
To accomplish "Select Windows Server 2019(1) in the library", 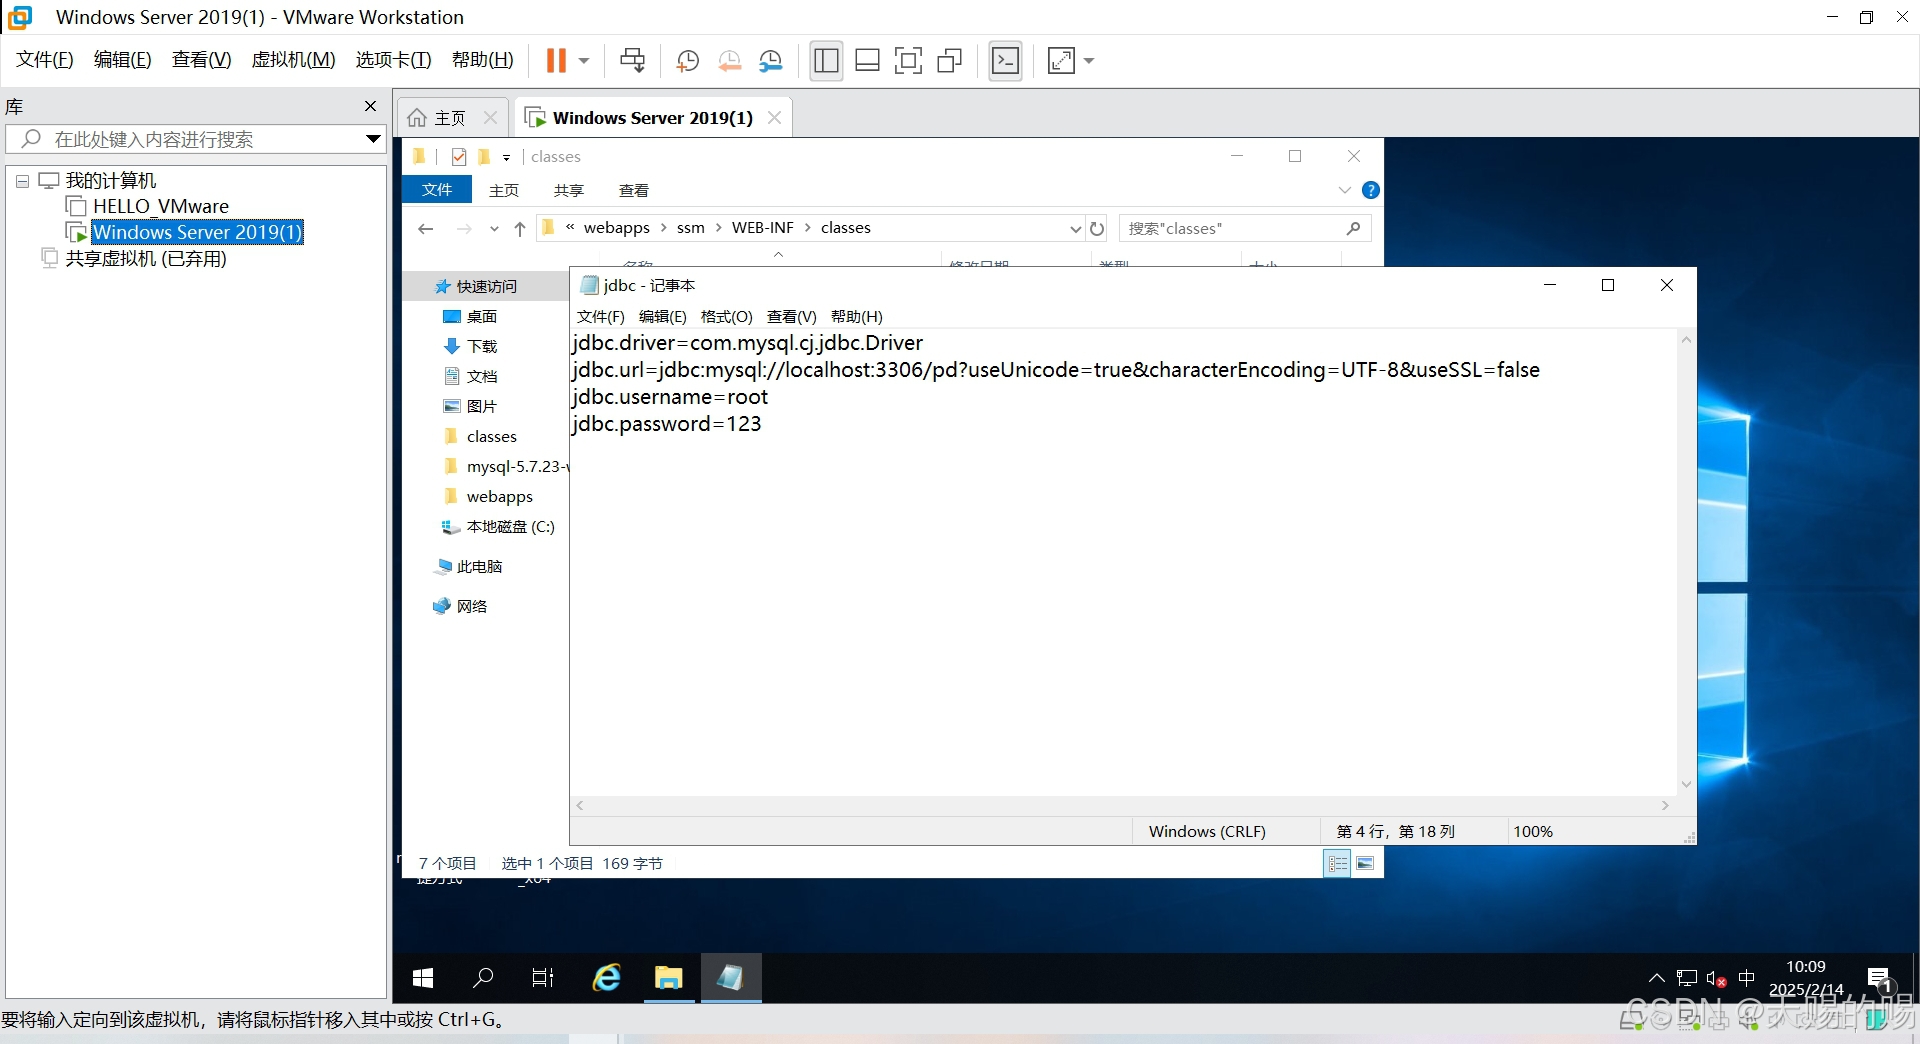I will (x=197, y=232).
